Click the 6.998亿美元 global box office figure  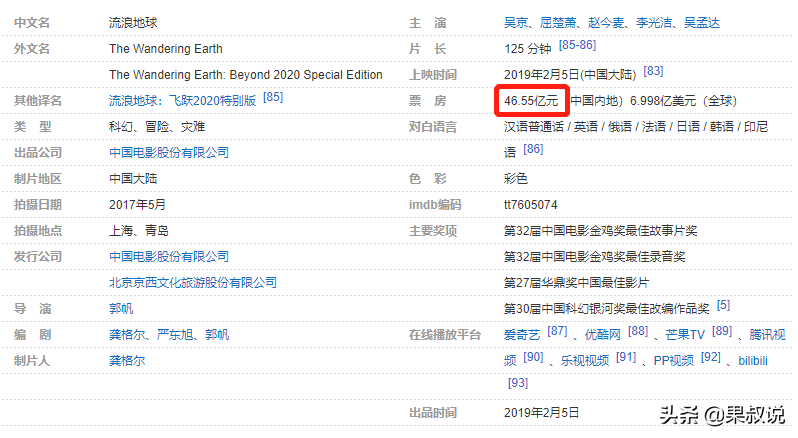(663, 101)
